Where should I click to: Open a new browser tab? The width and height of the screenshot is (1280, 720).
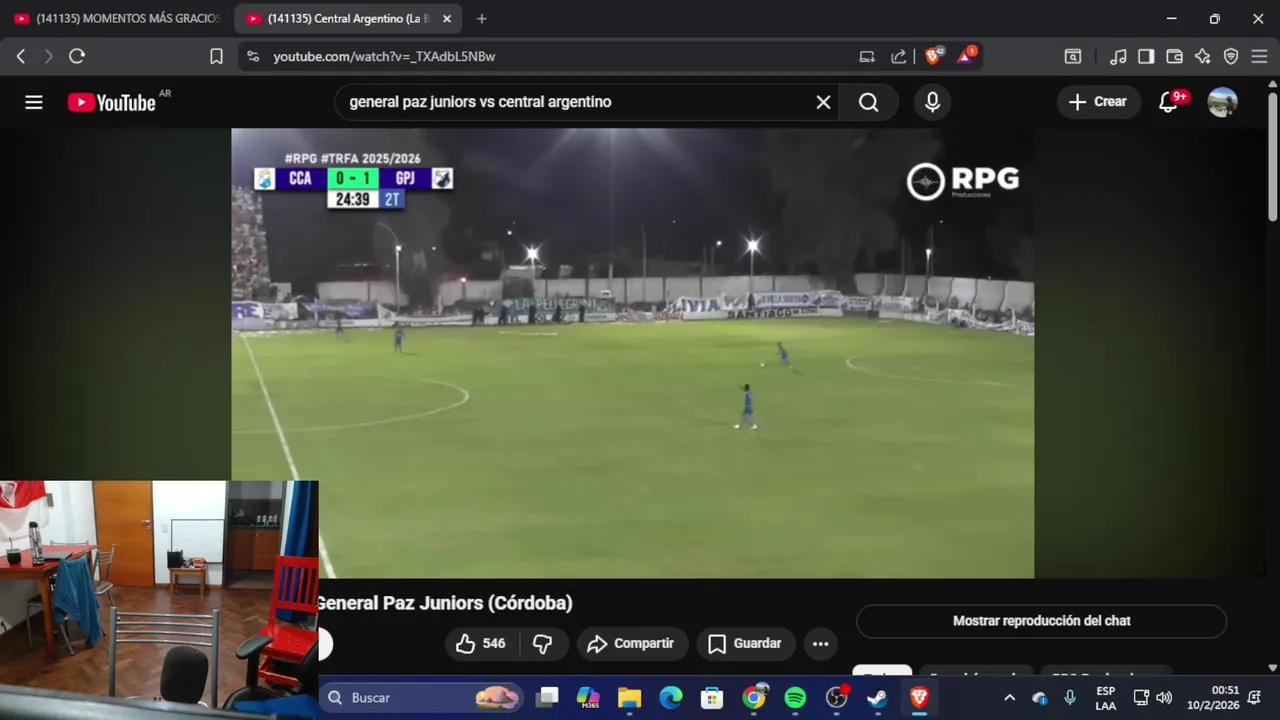[482, 19]
